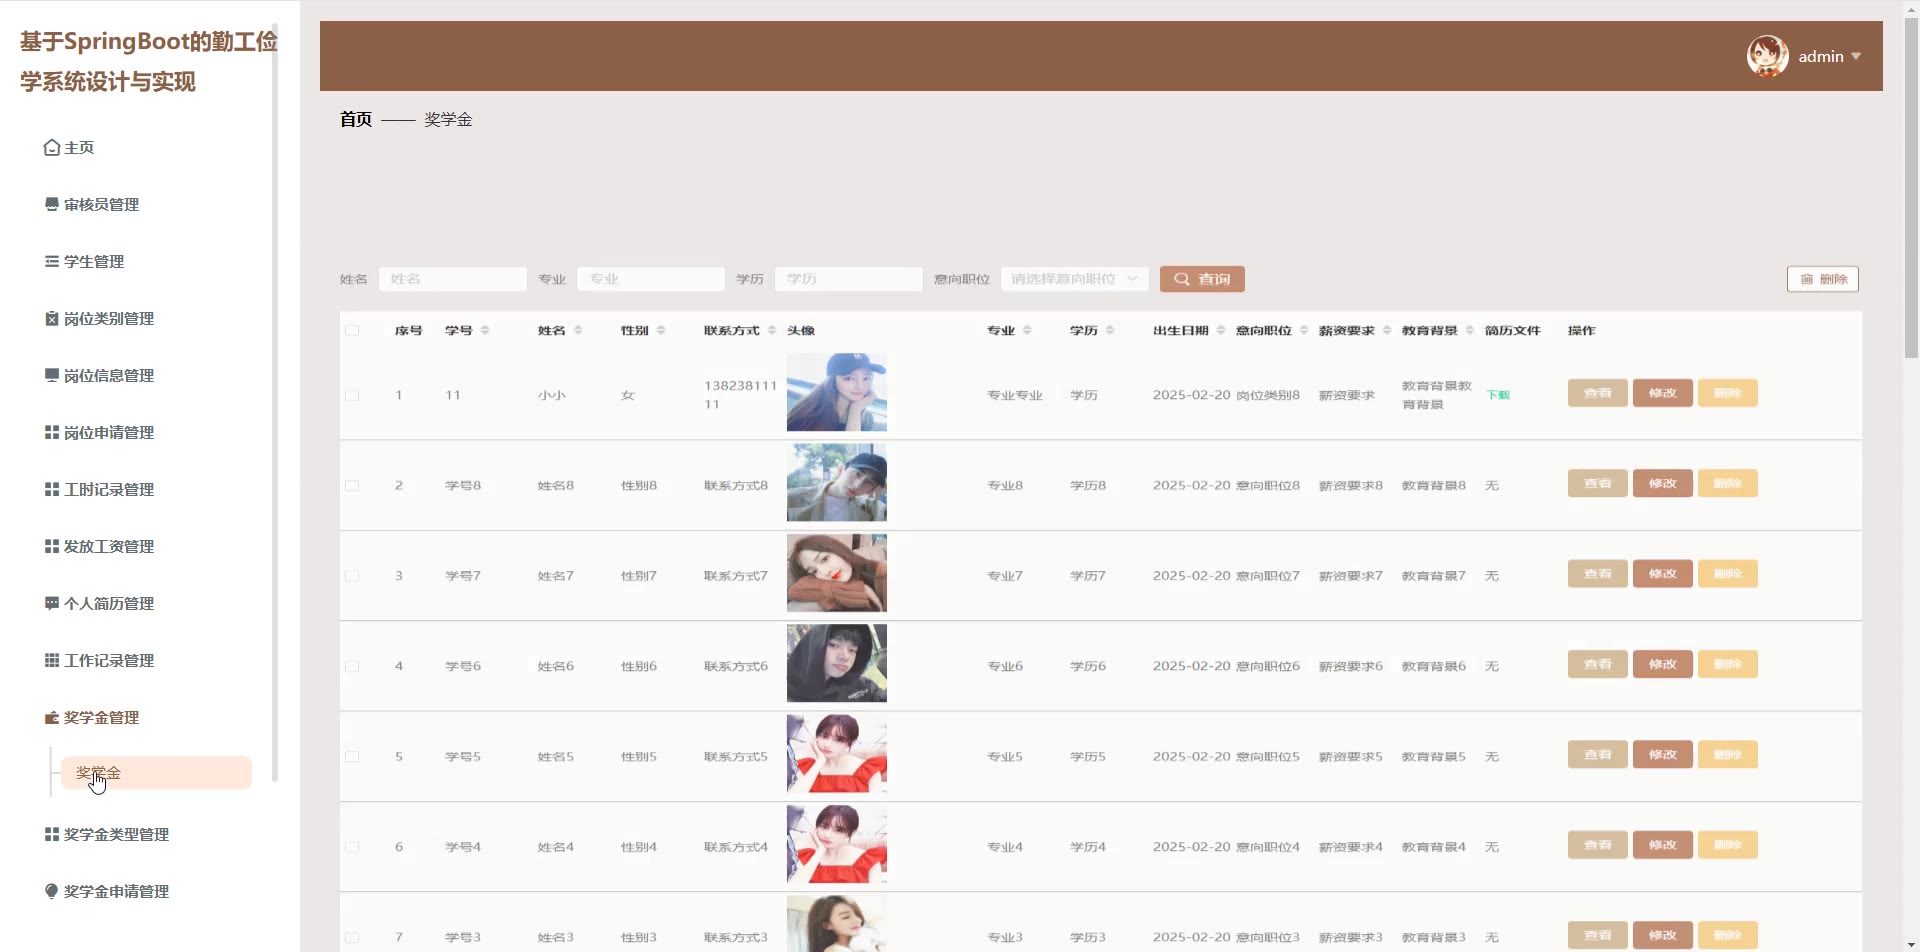The image size is (1920, 952).
Task: Click the 个人简历管理 chat icon
Action: (x=52, y=603)
